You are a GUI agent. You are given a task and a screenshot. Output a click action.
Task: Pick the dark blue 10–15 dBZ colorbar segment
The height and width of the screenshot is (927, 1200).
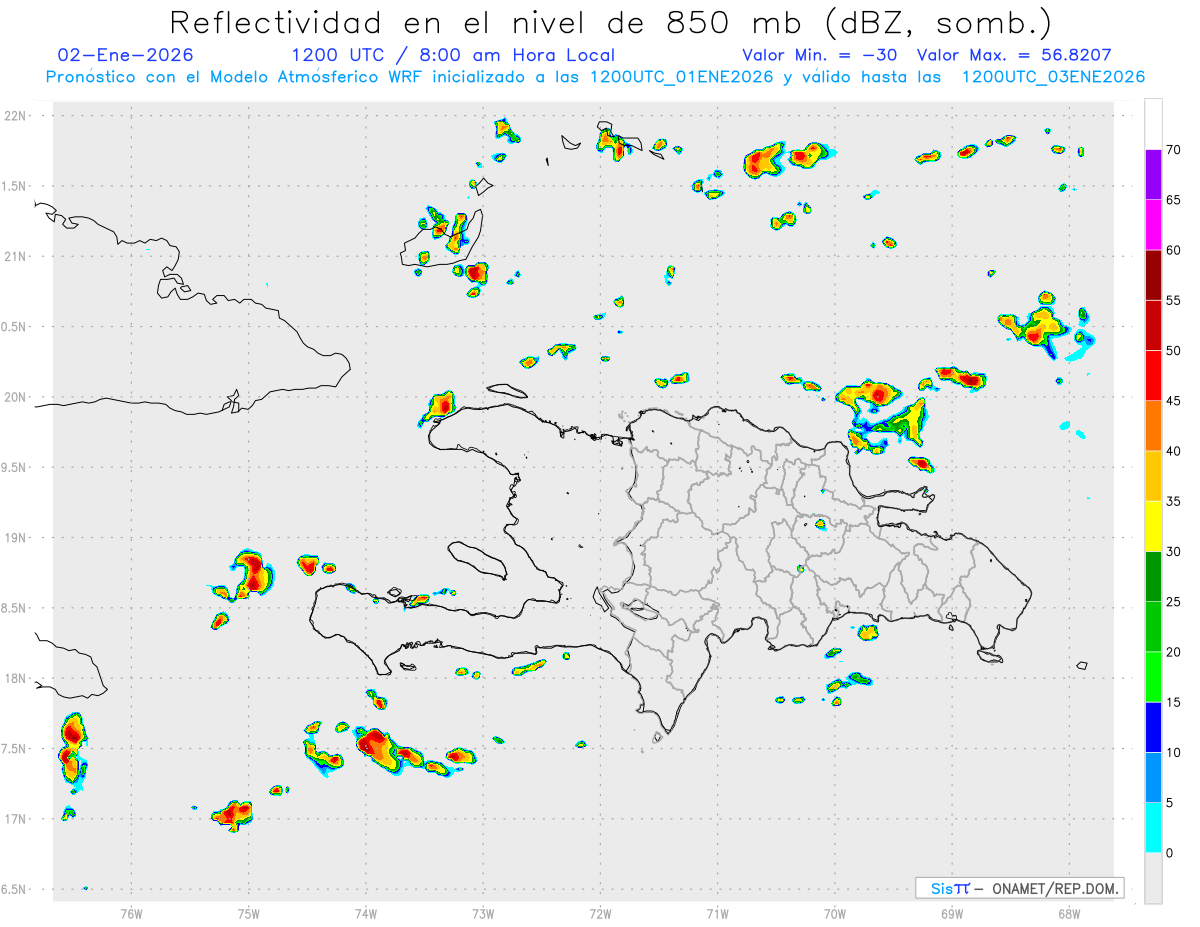[1153, 727]
